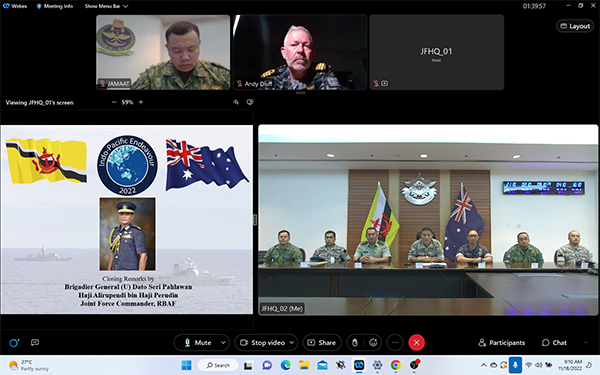The image size is (600, 375).
Task: Zoom out the shared screen with minus
Action: click(114, 102)
